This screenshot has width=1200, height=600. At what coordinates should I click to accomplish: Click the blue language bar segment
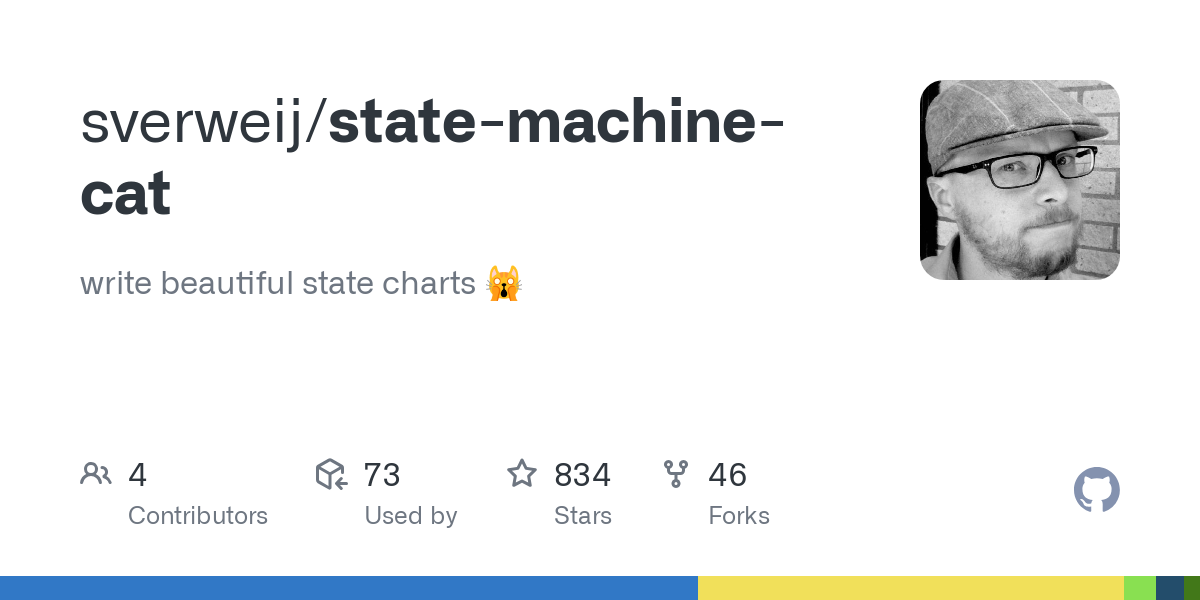[x=348, y=588]
